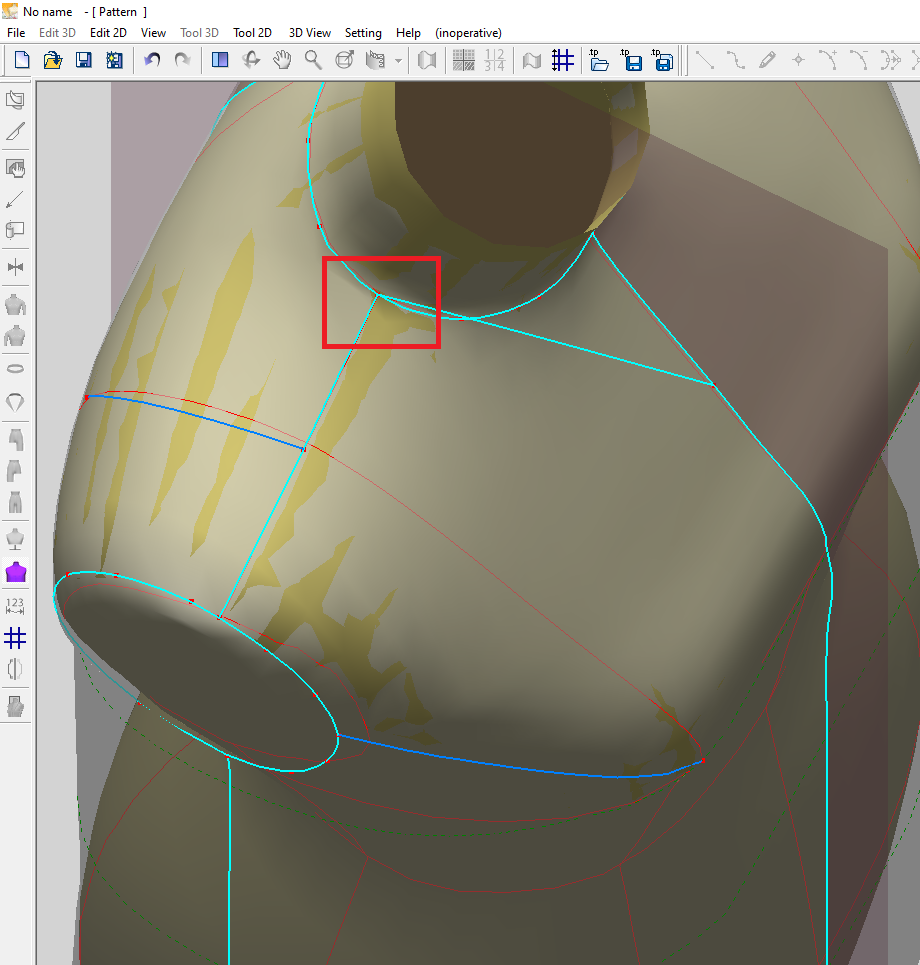
Task: Click the textured garment icon at sidebar bottom
Action: point(15,707)
